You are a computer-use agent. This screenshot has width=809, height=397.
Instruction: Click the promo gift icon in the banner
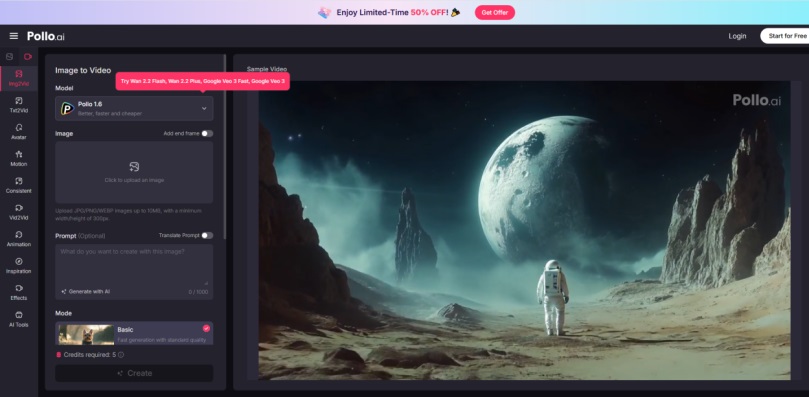tap(324, 12)
